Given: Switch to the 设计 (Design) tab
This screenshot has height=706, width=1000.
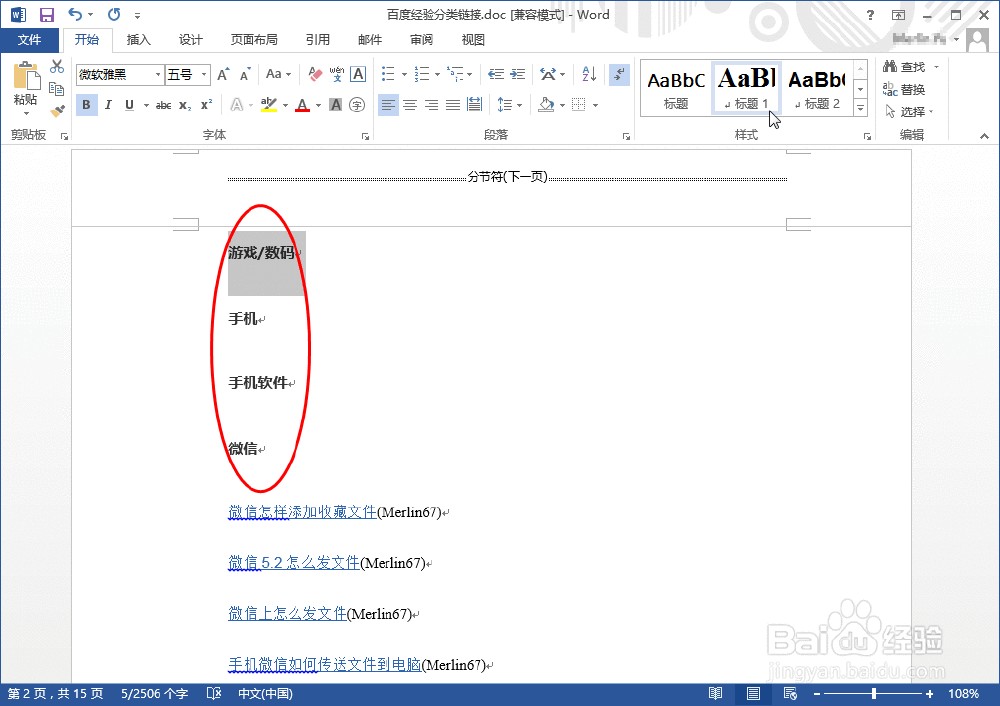Looking at the screenshot, I should (x=191, y=40).
